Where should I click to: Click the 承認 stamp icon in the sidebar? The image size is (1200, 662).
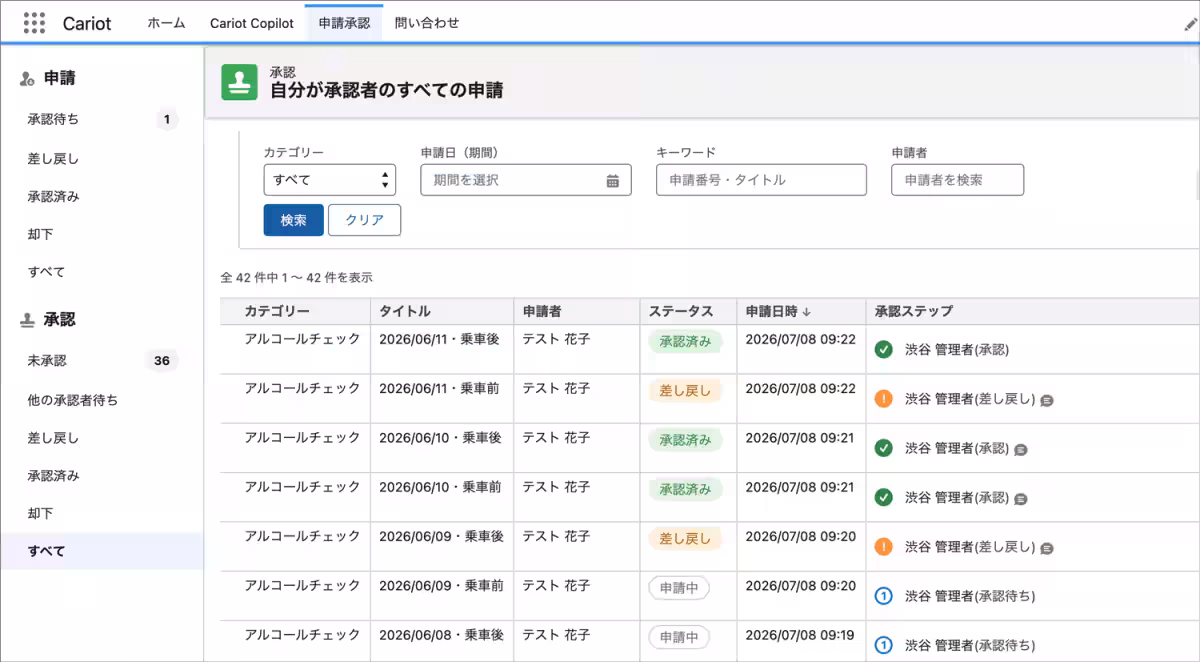(x=27, y=320)
